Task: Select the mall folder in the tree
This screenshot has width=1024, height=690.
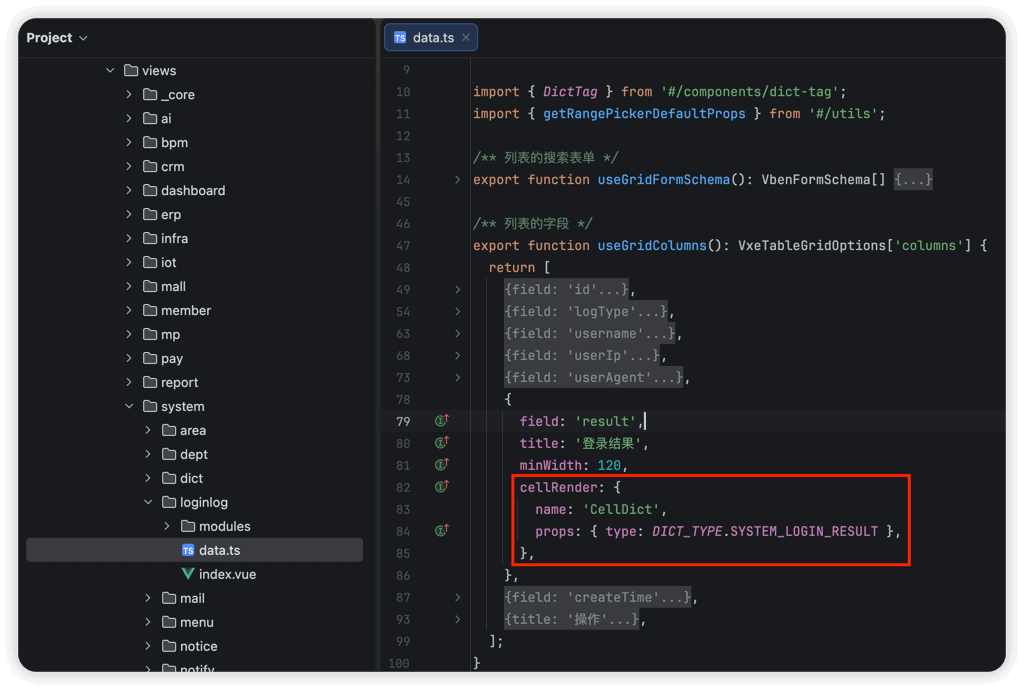Action: click(173, 286)
